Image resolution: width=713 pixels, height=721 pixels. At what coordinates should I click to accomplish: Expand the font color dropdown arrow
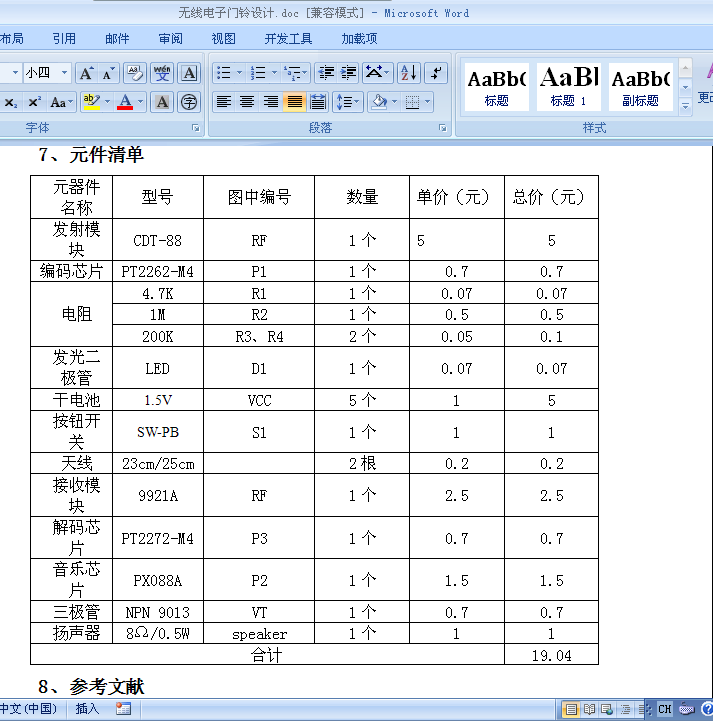pyautogui.click(x=141, y=102)
